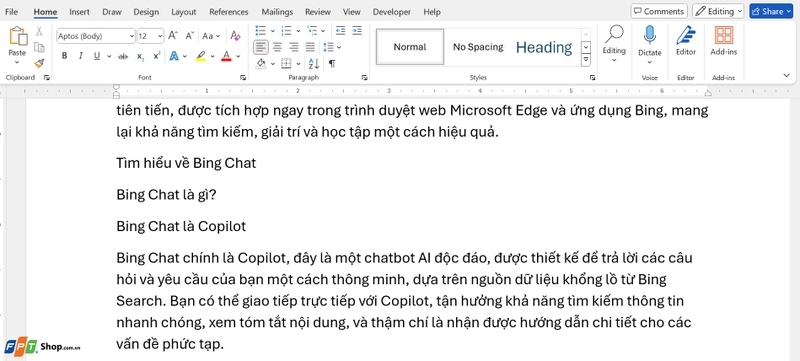Open Add-ins grid icon

[x=723, y=36]
